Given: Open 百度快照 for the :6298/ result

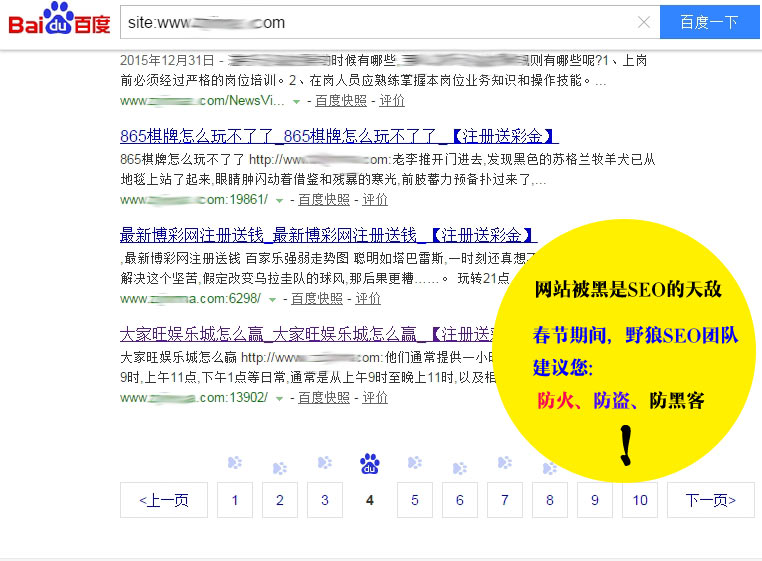Looking at the screenshot, I should [x=318, y=299].
